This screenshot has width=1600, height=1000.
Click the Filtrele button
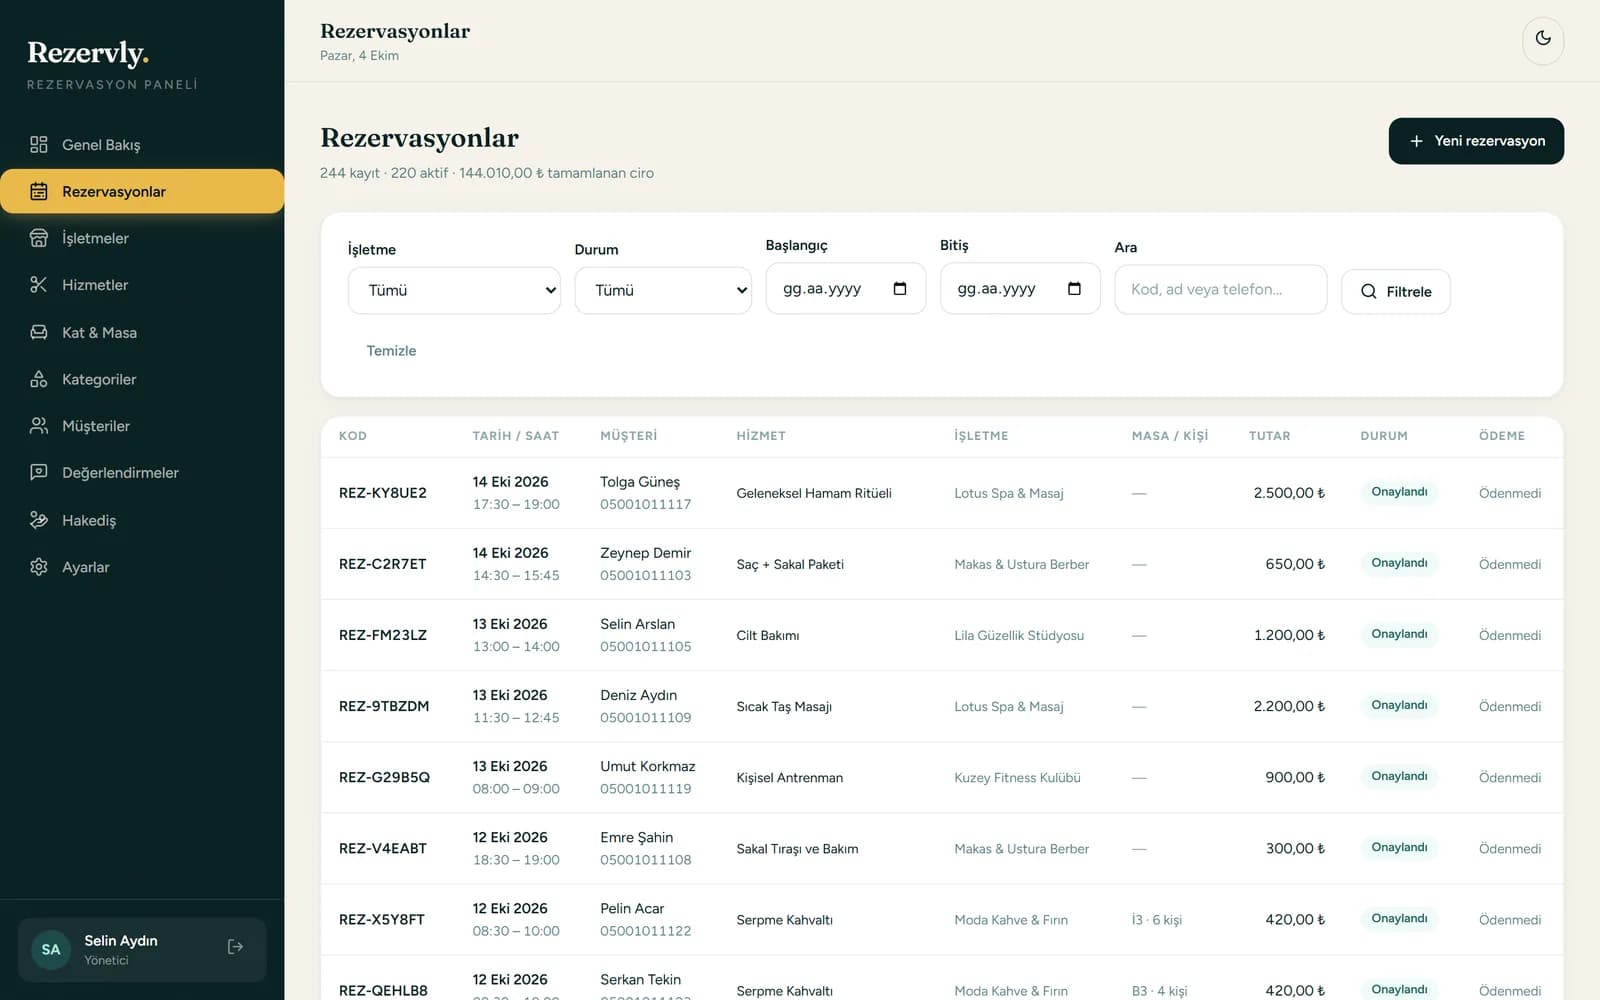click(x=1395, y=292)
